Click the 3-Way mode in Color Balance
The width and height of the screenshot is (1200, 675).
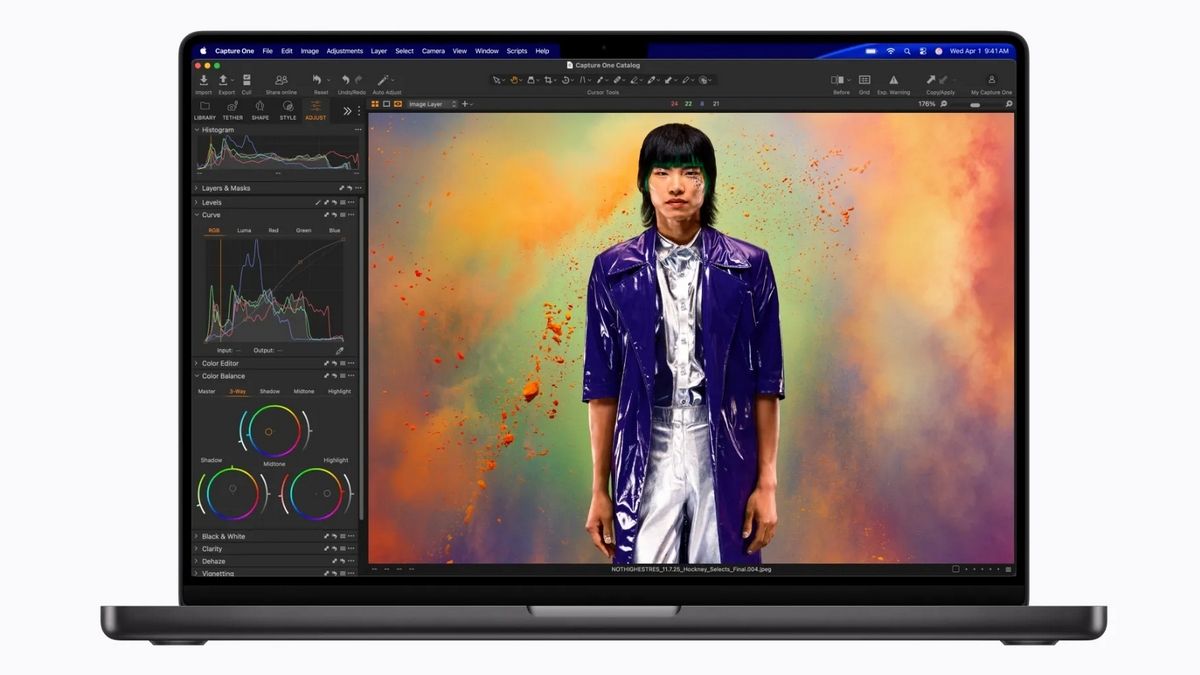239,391
